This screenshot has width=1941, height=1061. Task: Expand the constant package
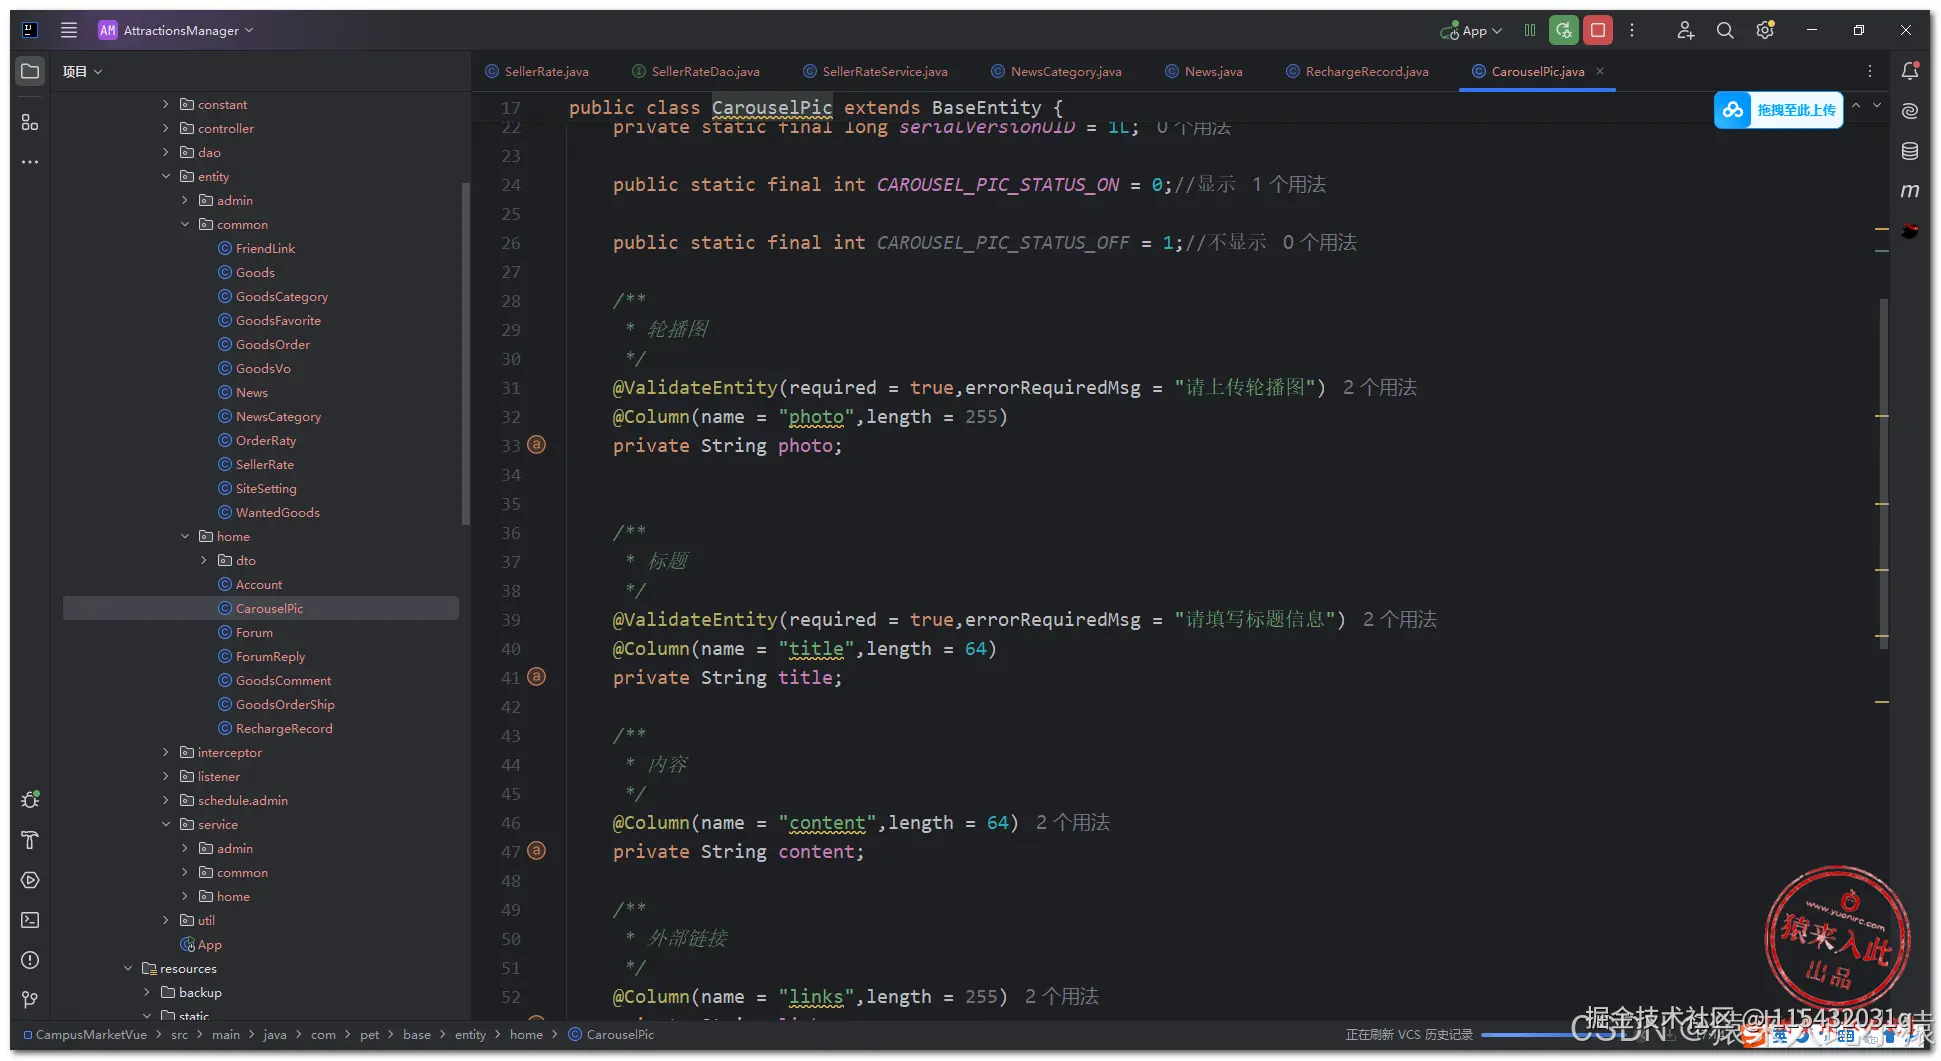point(166,104)
